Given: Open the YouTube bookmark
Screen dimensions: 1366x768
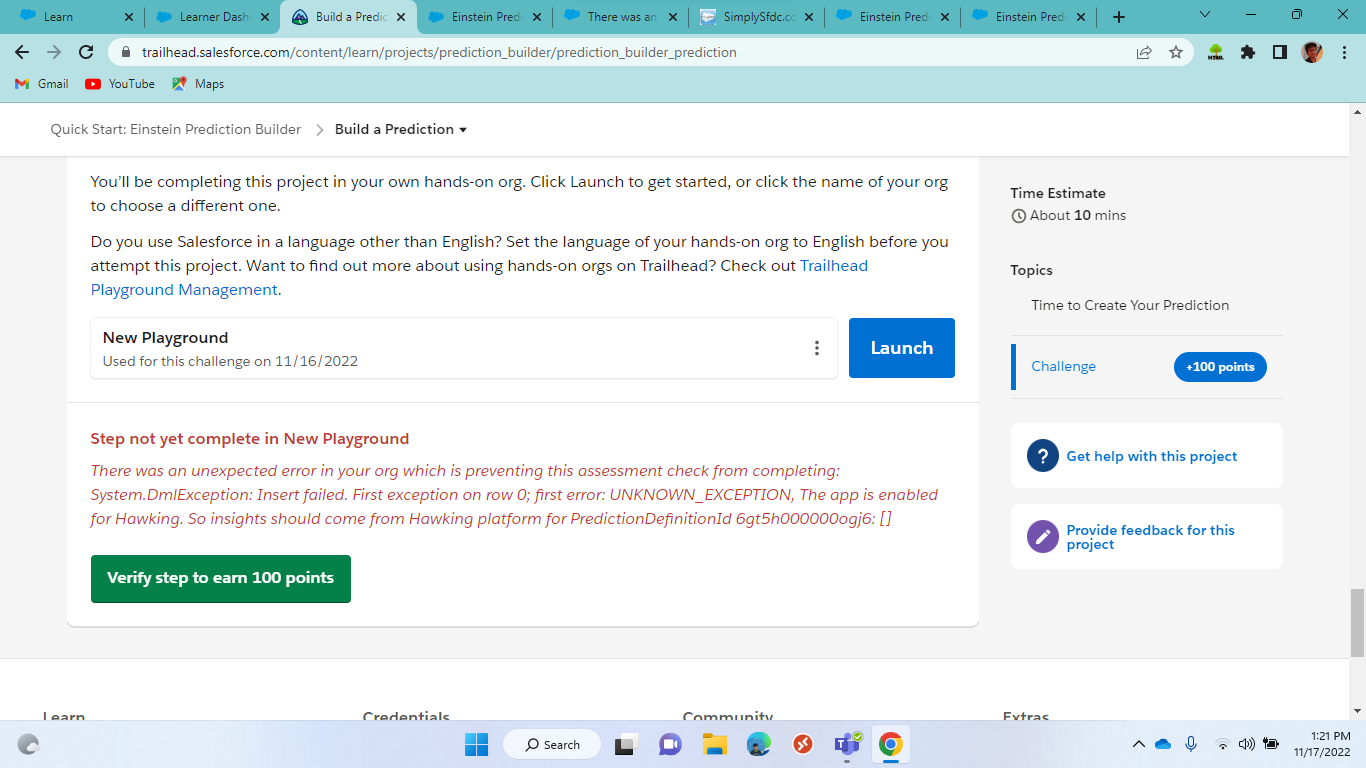Looking at the screenshot, I should point(120,84).
